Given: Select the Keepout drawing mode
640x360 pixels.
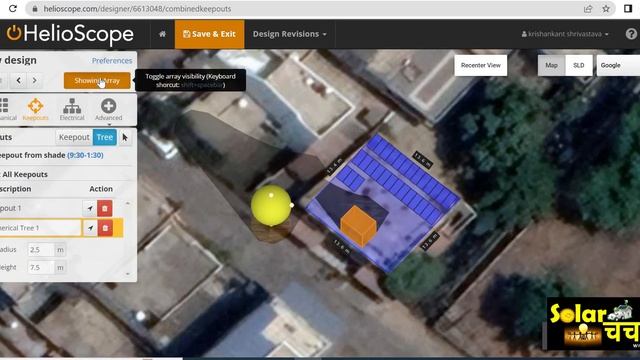Looking at the screenshot, I should tap(74, 137).
